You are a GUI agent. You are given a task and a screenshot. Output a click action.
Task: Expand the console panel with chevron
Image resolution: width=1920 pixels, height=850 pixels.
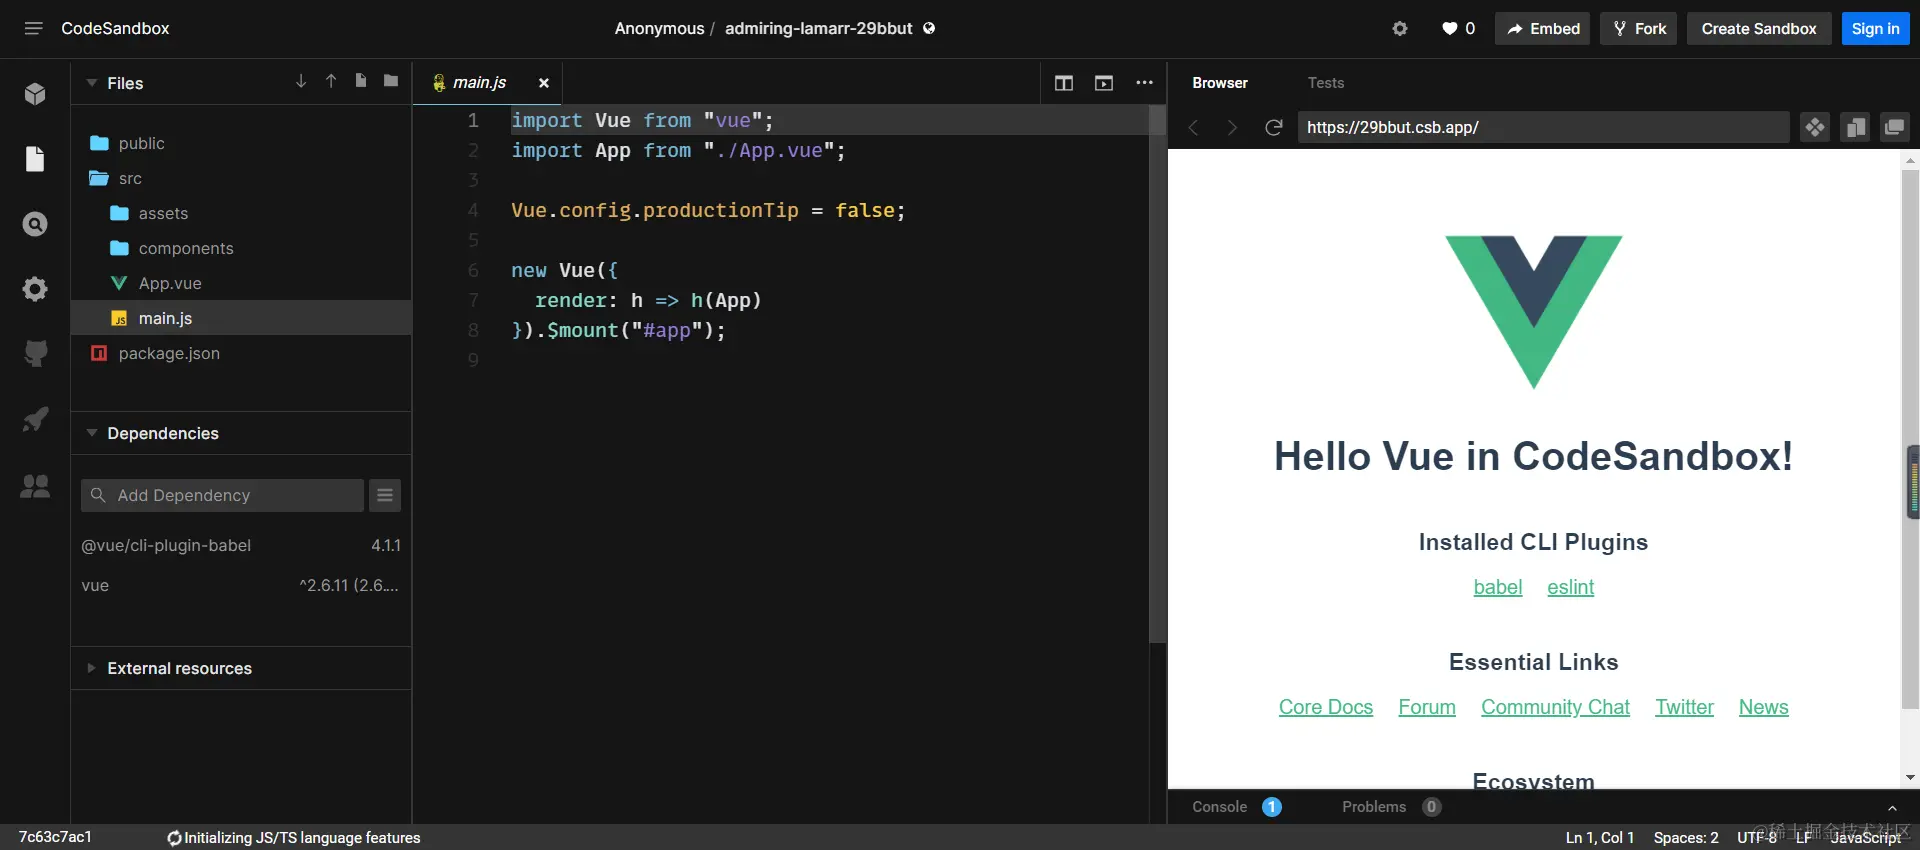coord(1892,808)
